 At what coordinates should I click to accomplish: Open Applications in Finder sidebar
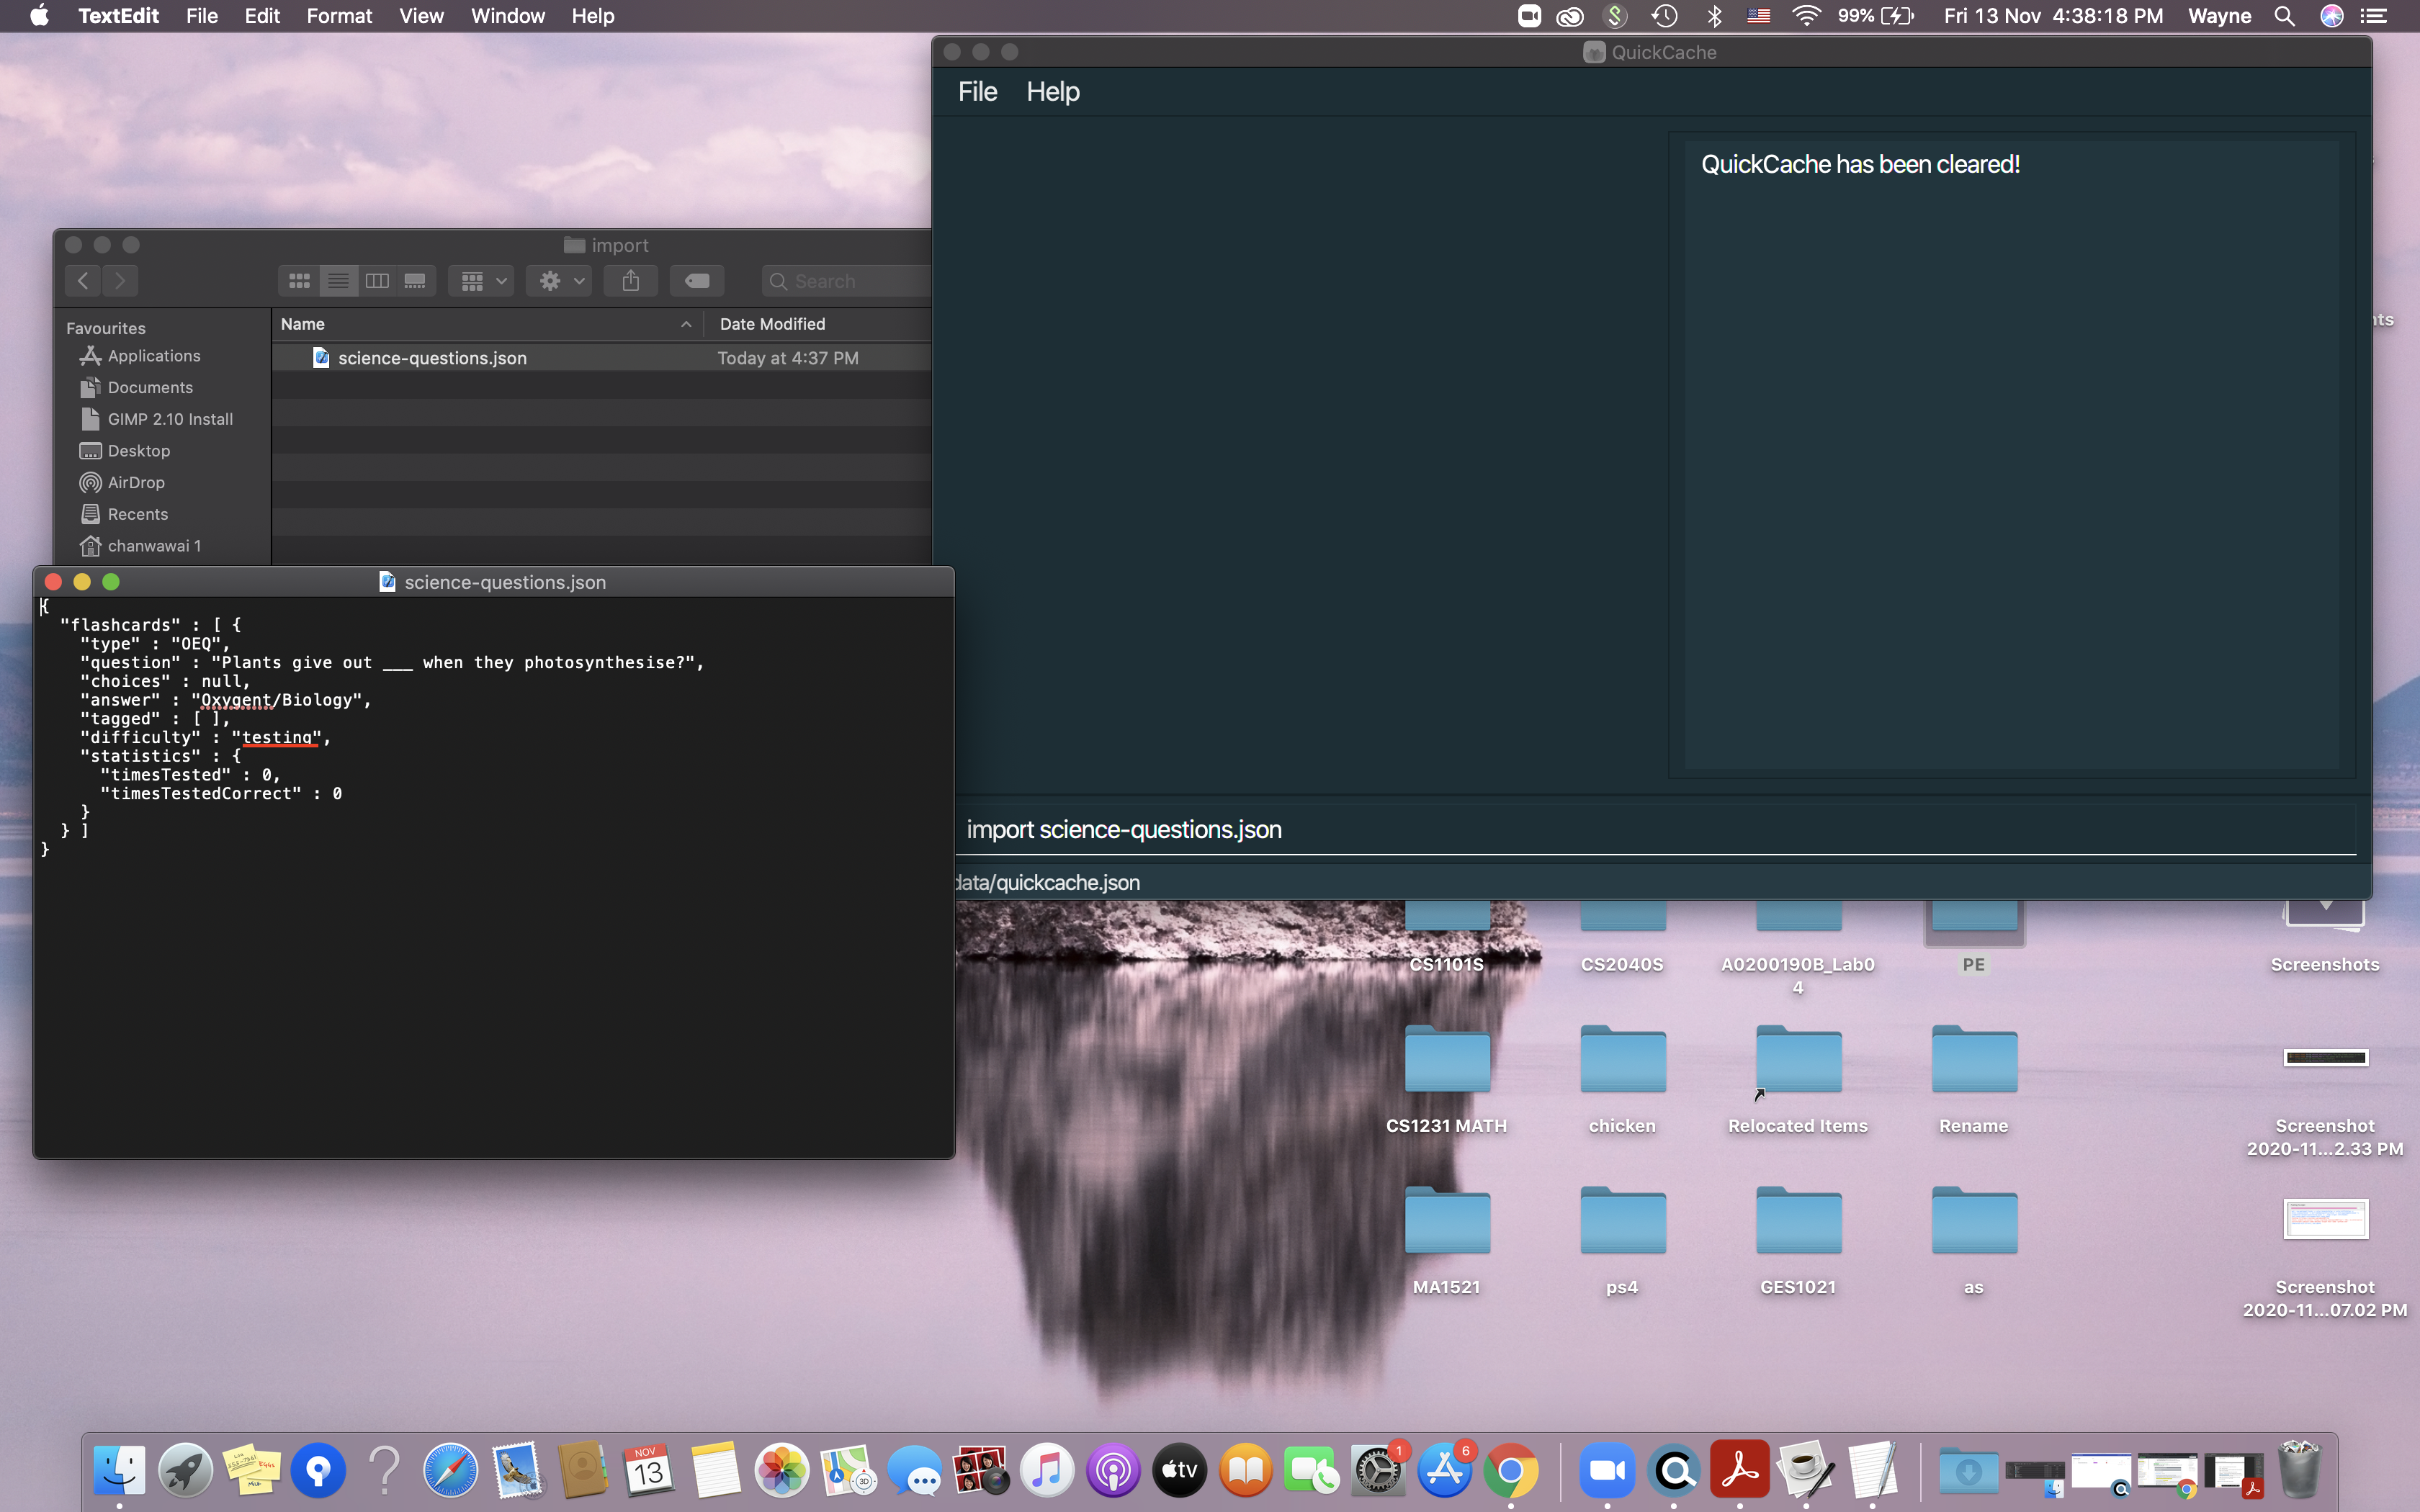tap(153, 356)
